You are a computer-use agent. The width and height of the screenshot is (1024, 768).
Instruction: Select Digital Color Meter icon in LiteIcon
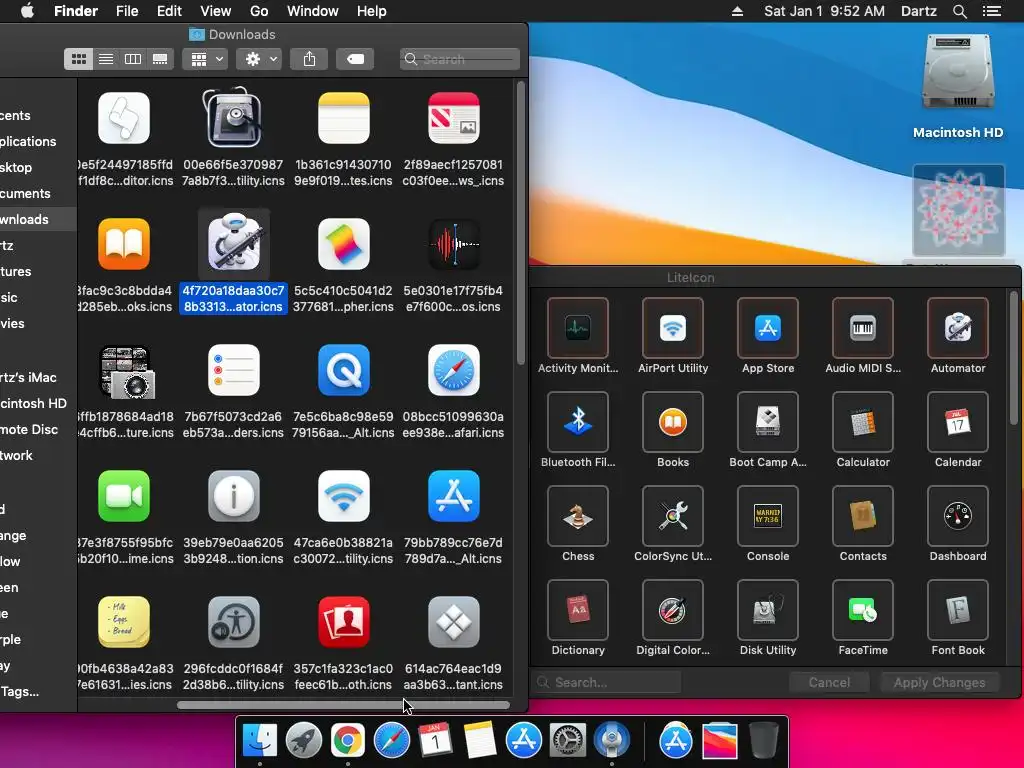(673, 610)
